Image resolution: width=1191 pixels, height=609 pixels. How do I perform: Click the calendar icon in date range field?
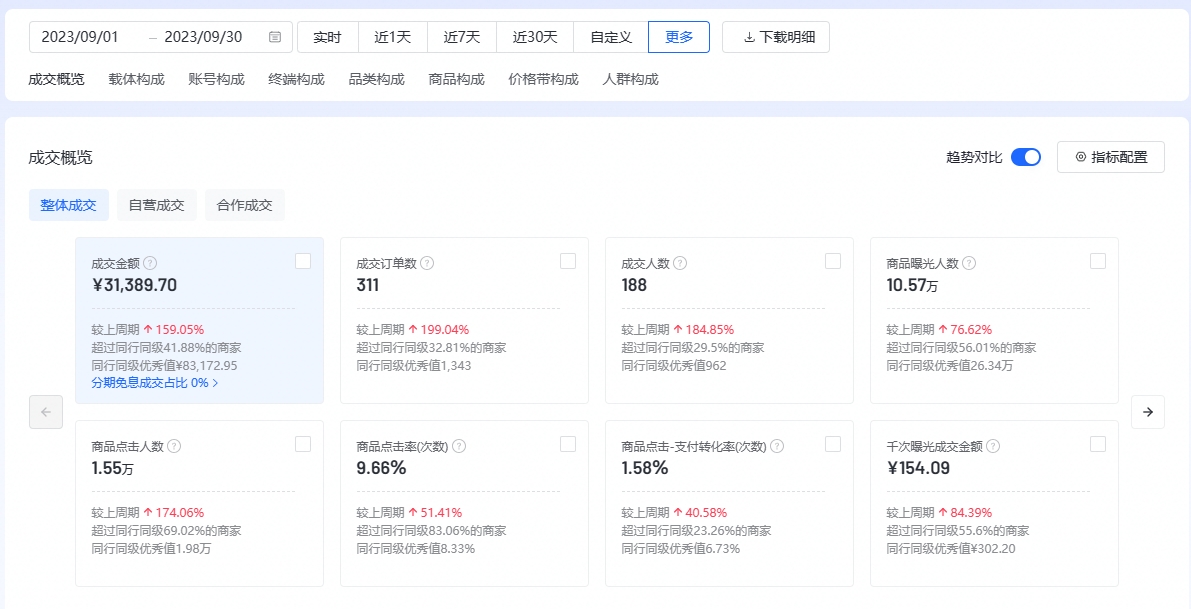[275, 37]
